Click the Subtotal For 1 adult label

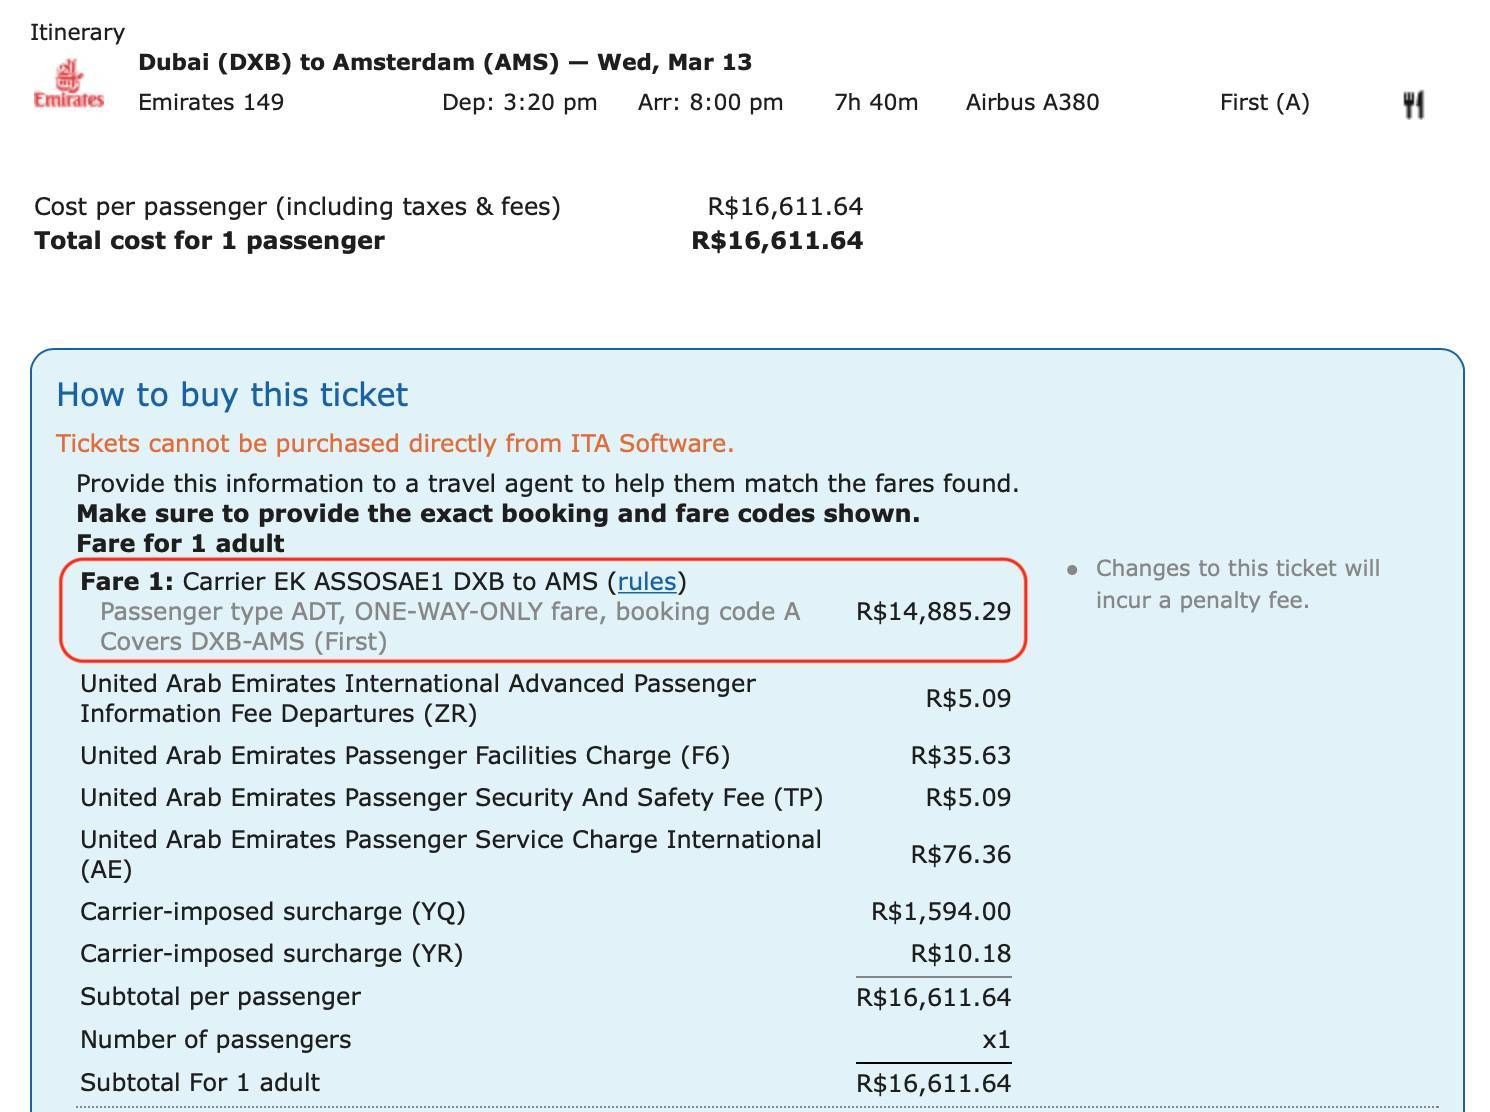(x=200, y=1083)
